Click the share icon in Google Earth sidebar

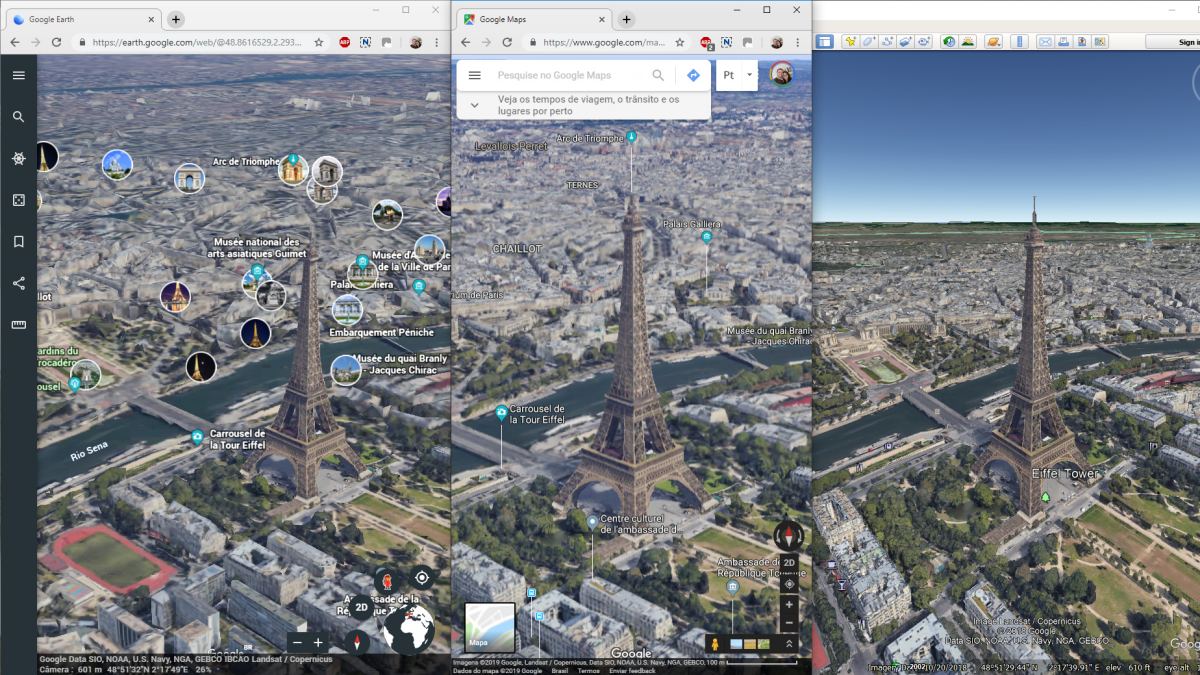pyautogui.click(x=18, y=283)
